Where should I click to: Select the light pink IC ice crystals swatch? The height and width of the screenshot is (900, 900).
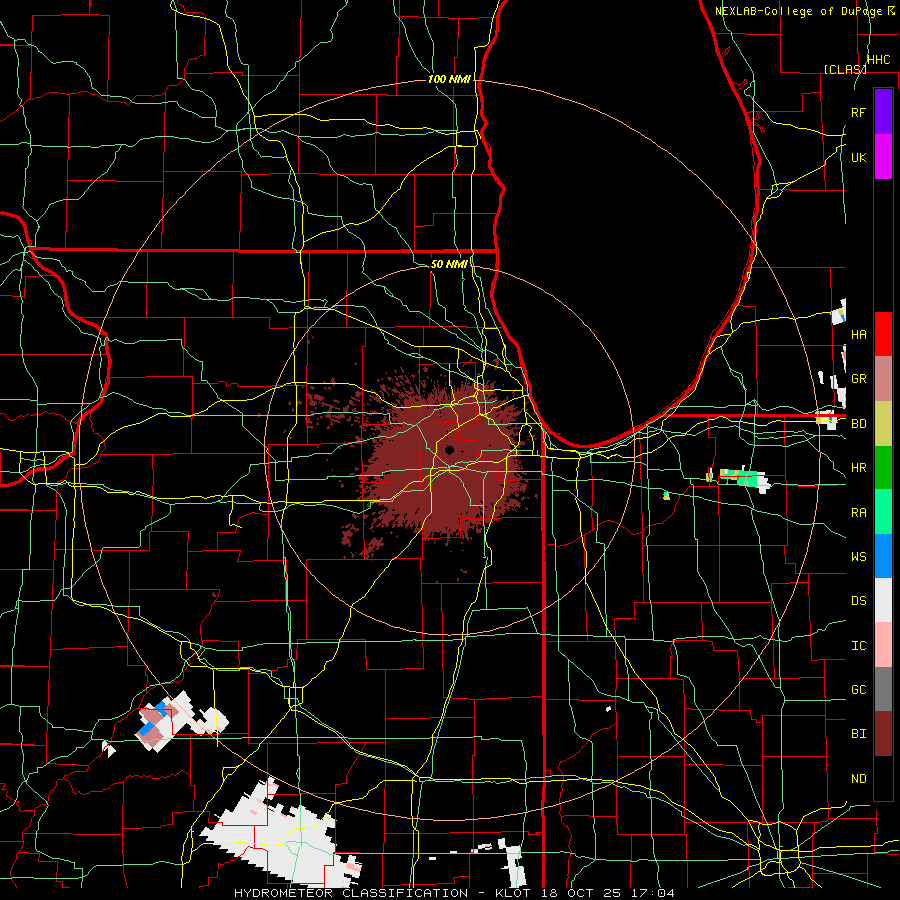pyautogui.click(x=883, y=645)
